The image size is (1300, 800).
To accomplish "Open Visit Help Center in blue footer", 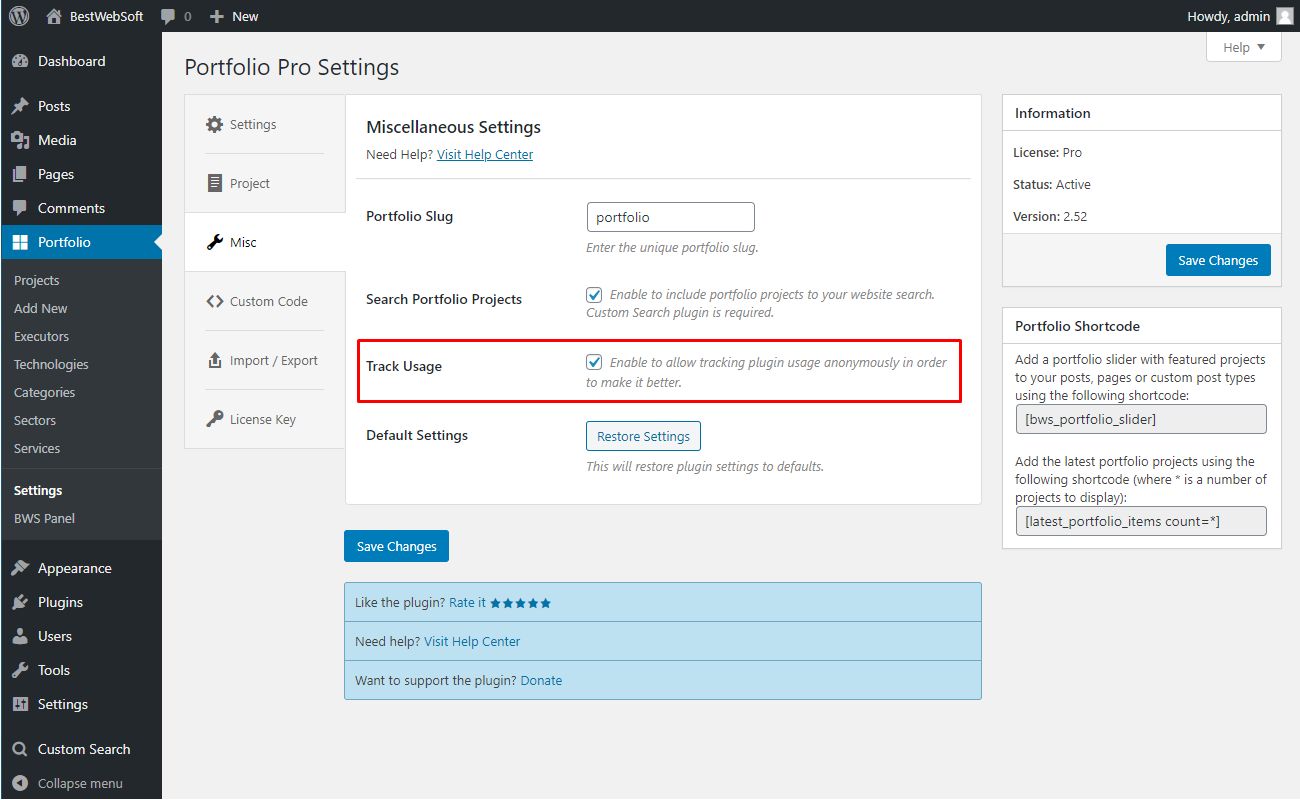I will [x=472, y=641].
